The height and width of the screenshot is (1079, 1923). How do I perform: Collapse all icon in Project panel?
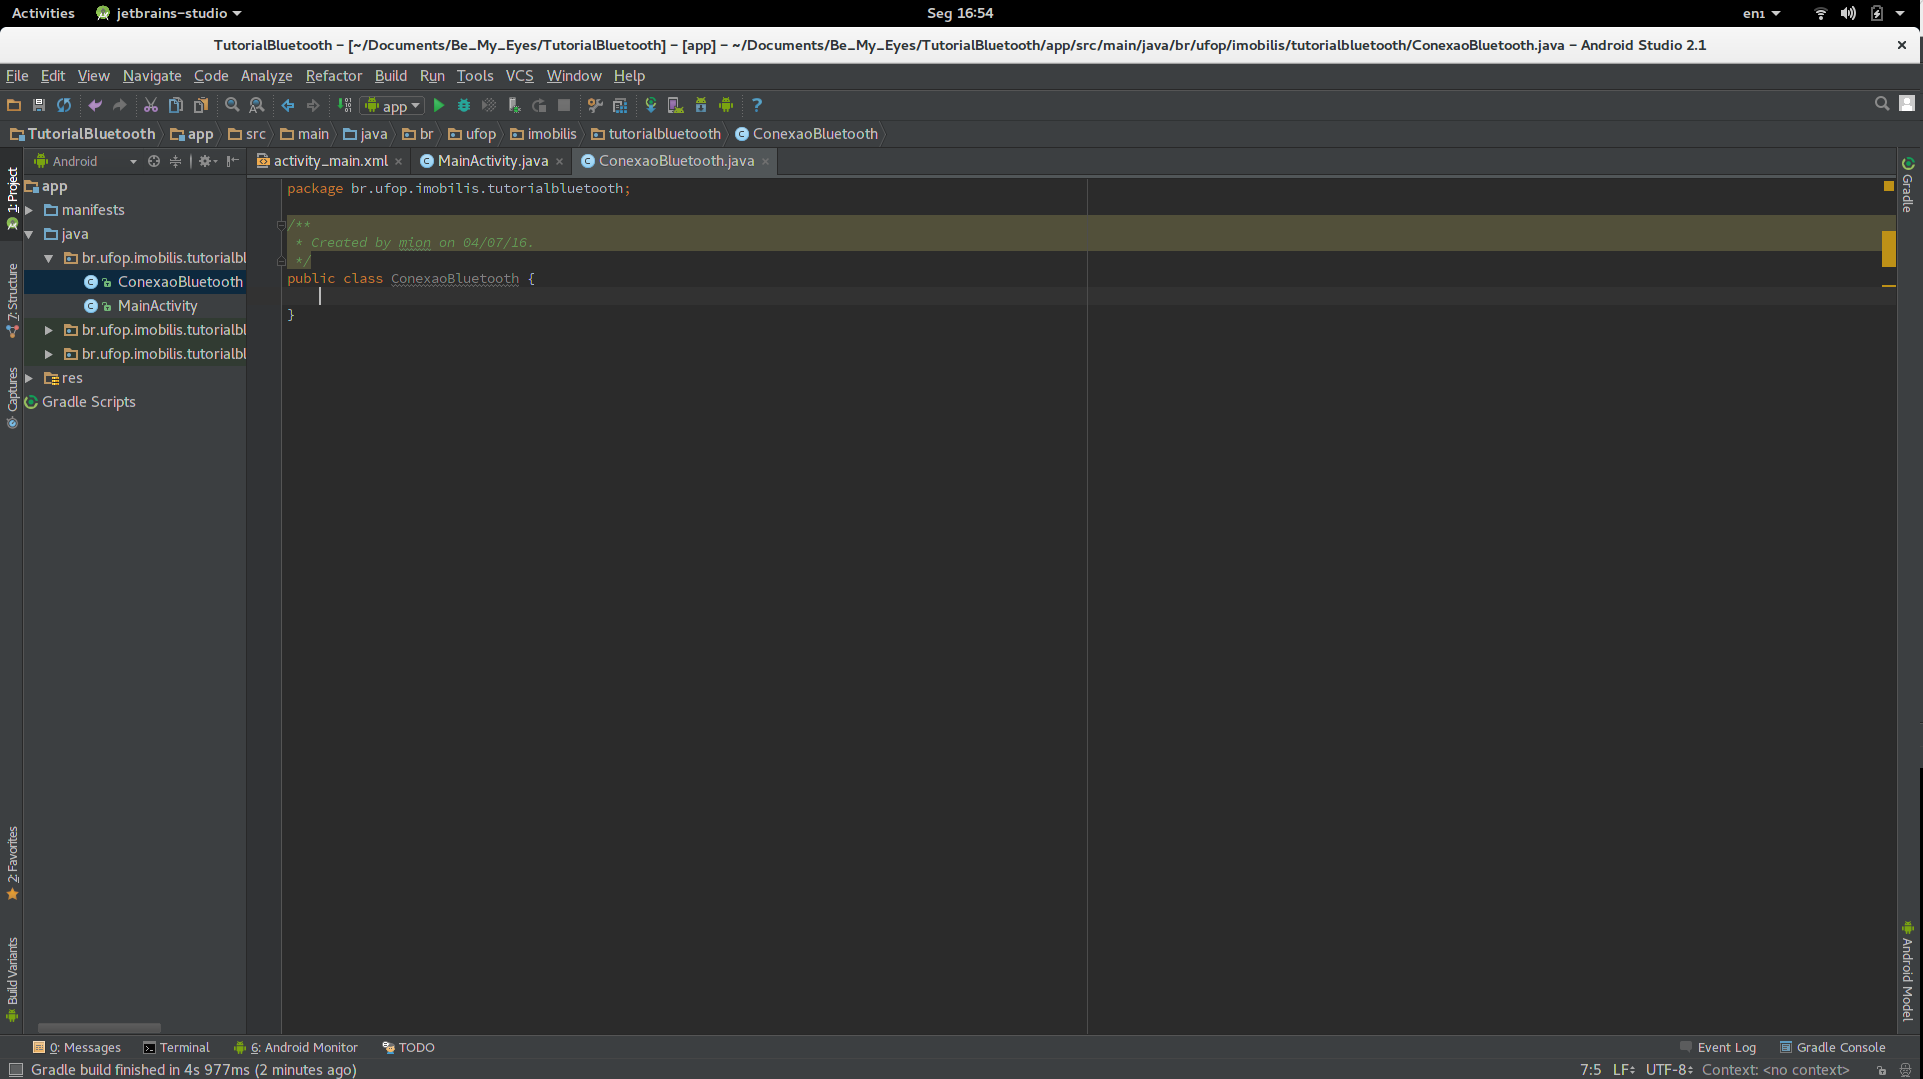click(176, 161)
